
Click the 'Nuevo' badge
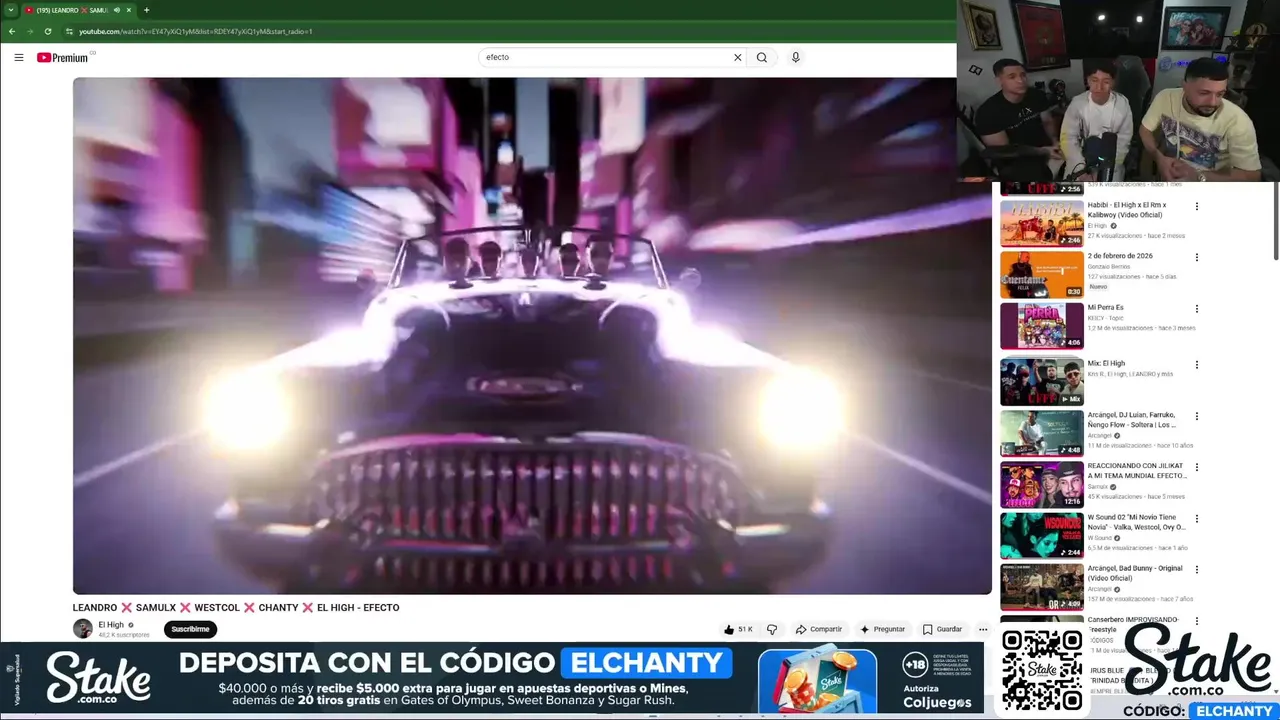pyautogui.click(x=1098, y=287)
